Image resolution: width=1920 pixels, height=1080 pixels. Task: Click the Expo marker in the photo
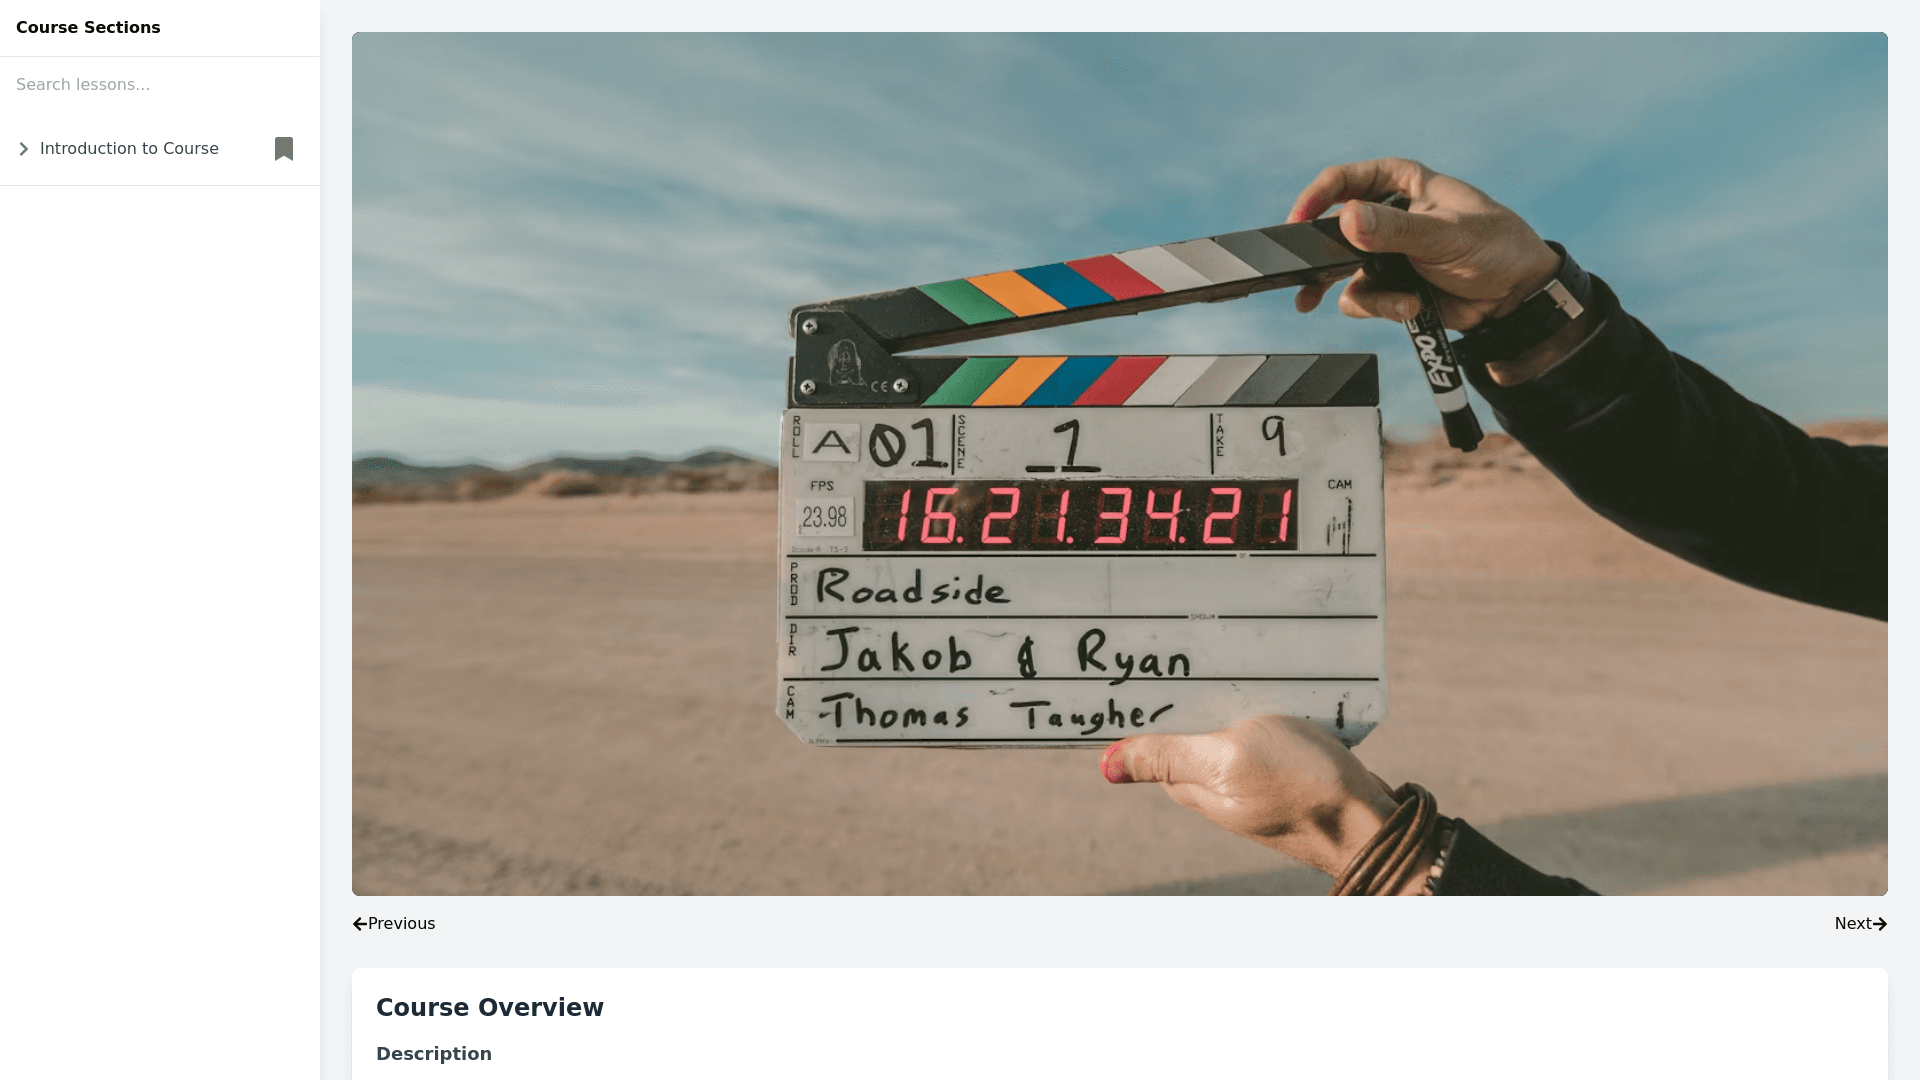[x=1436, y=360]
